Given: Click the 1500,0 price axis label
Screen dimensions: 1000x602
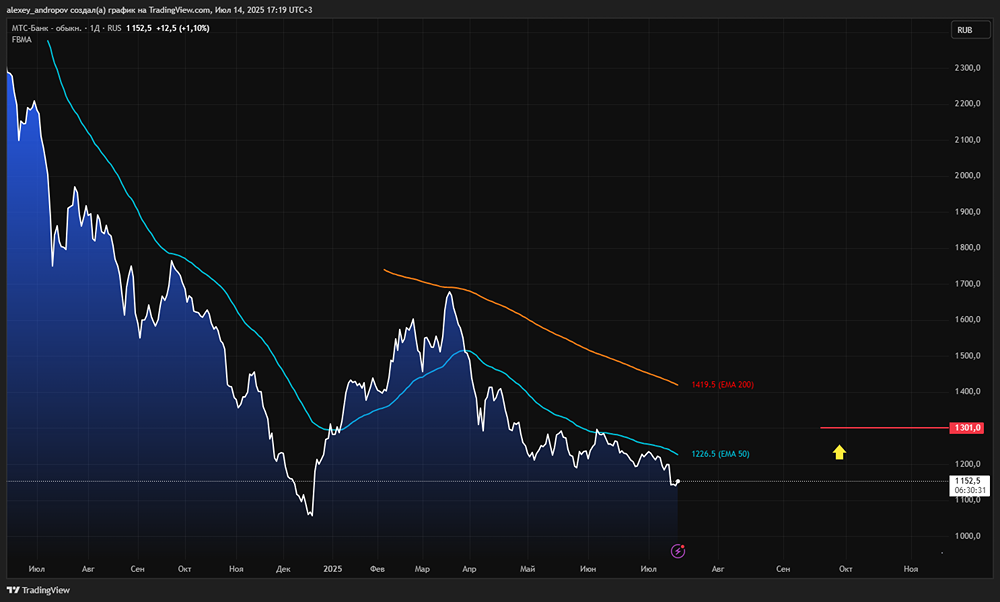Looking at the screenshot, I should point(967,355).
